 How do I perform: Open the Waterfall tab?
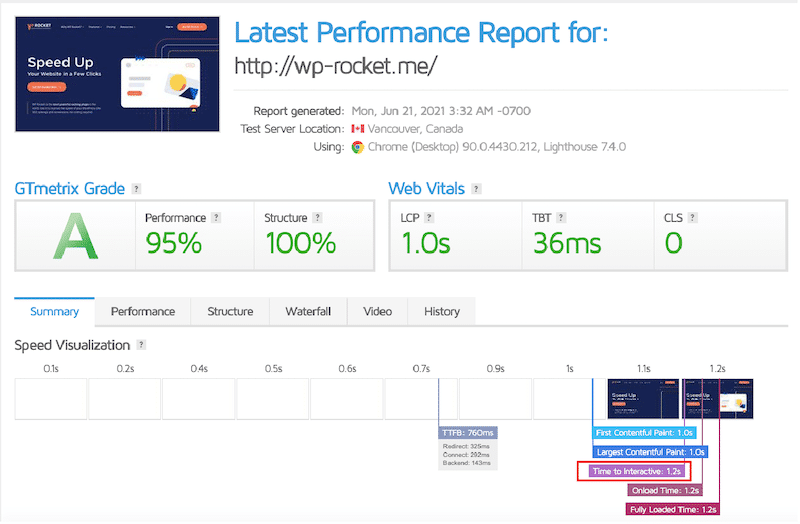[308, 312]
